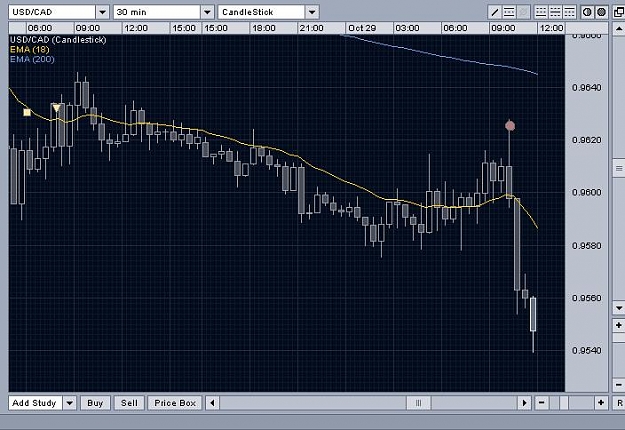Click the 03:00 time axis label
This screenshot has height=430, width=625.
[407, 28]
